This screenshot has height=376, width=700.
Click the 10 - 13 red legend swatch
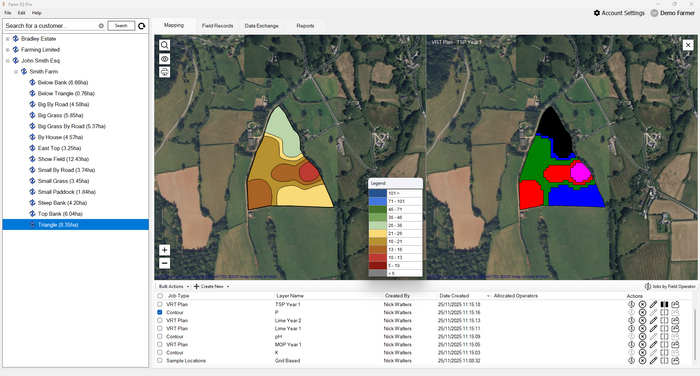click(378, 258)
